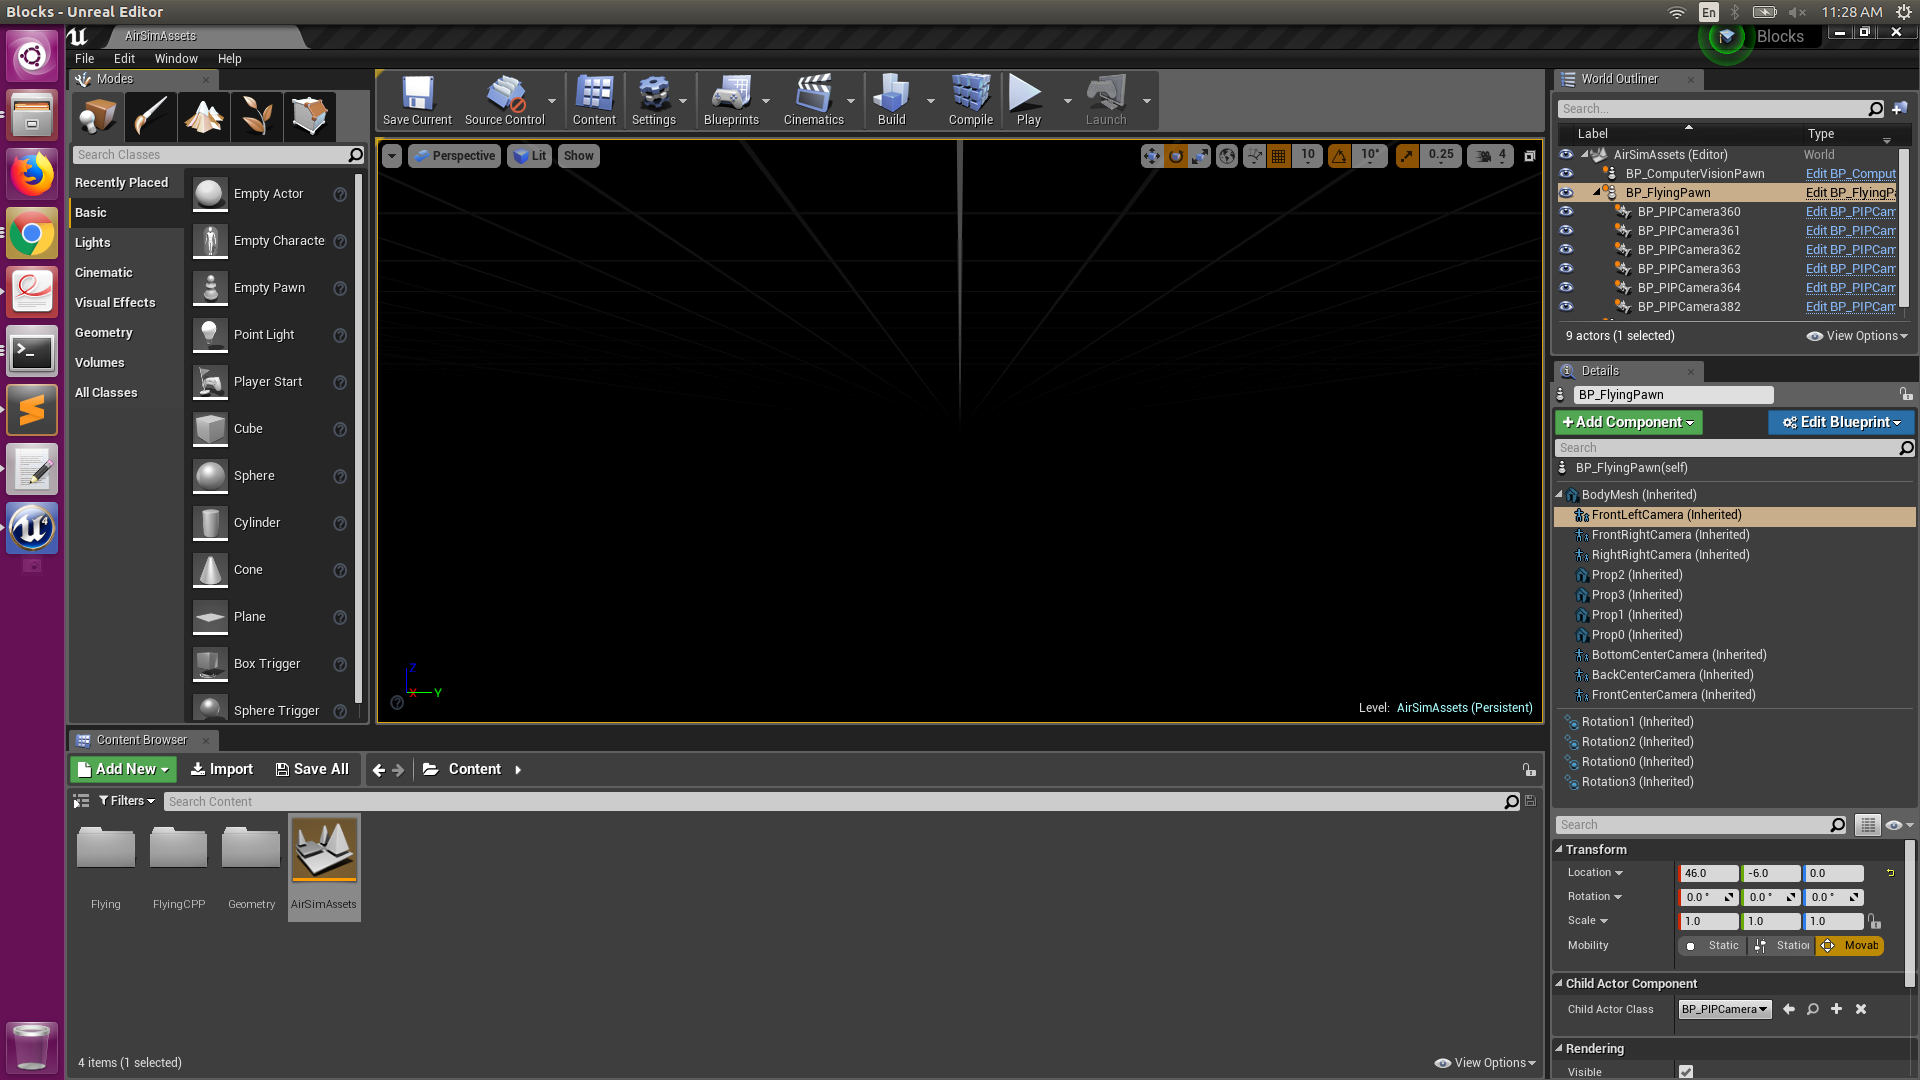Screen dimensions: 1920x1080
Task: Select the Foliage mode icon
Action: tap(257, 117)
